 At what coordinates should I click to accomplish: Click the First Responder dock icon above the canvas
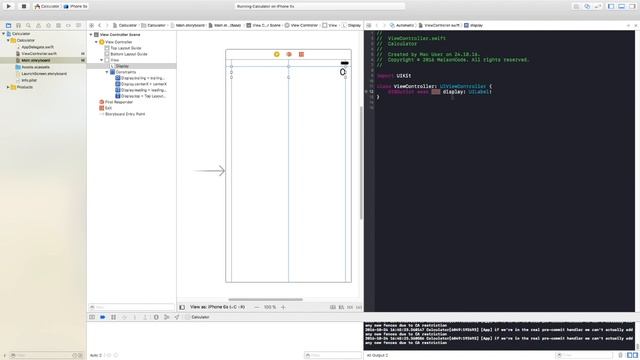289,54
